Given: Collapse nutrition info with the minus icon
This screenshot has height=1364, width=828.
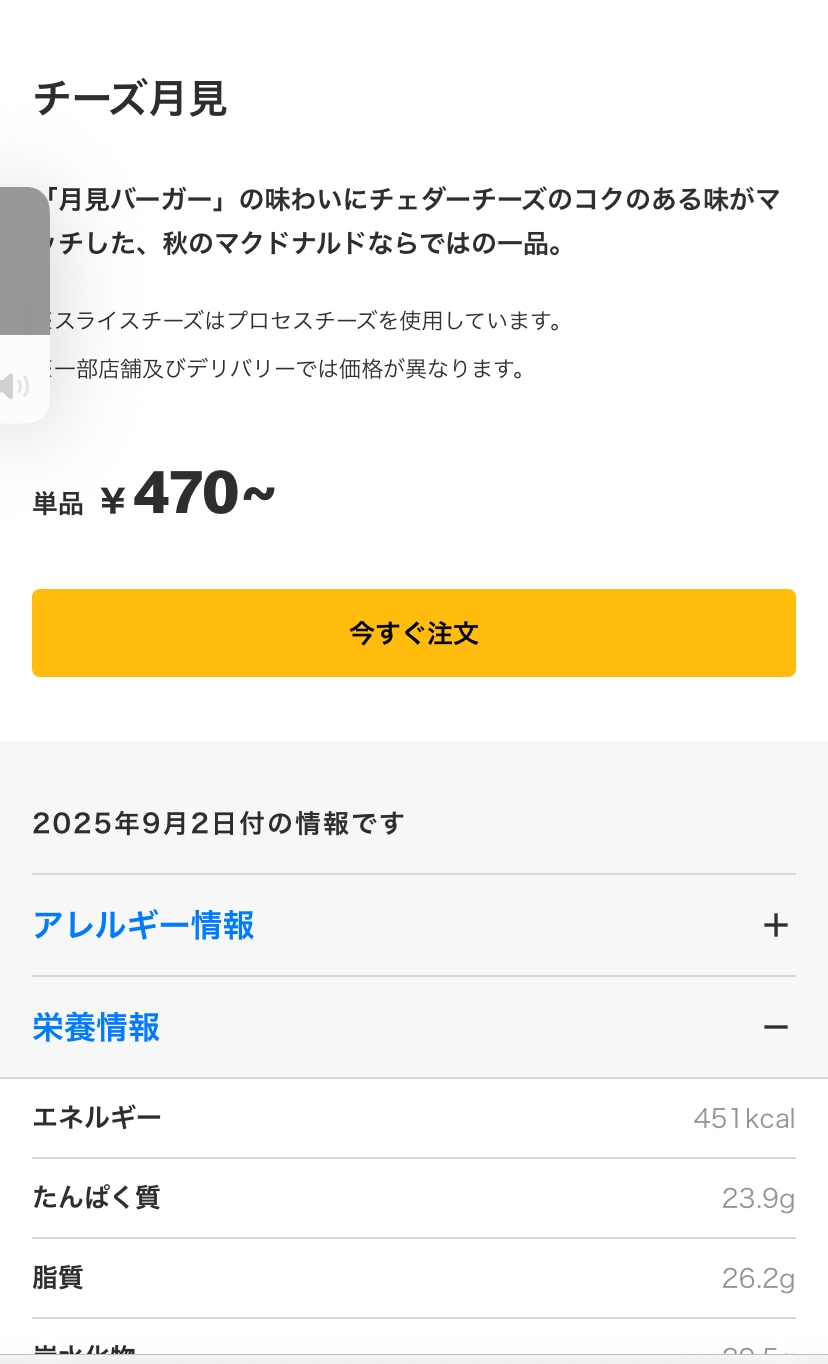Looking at the screenshot, I should click(x=775, y=1027).
